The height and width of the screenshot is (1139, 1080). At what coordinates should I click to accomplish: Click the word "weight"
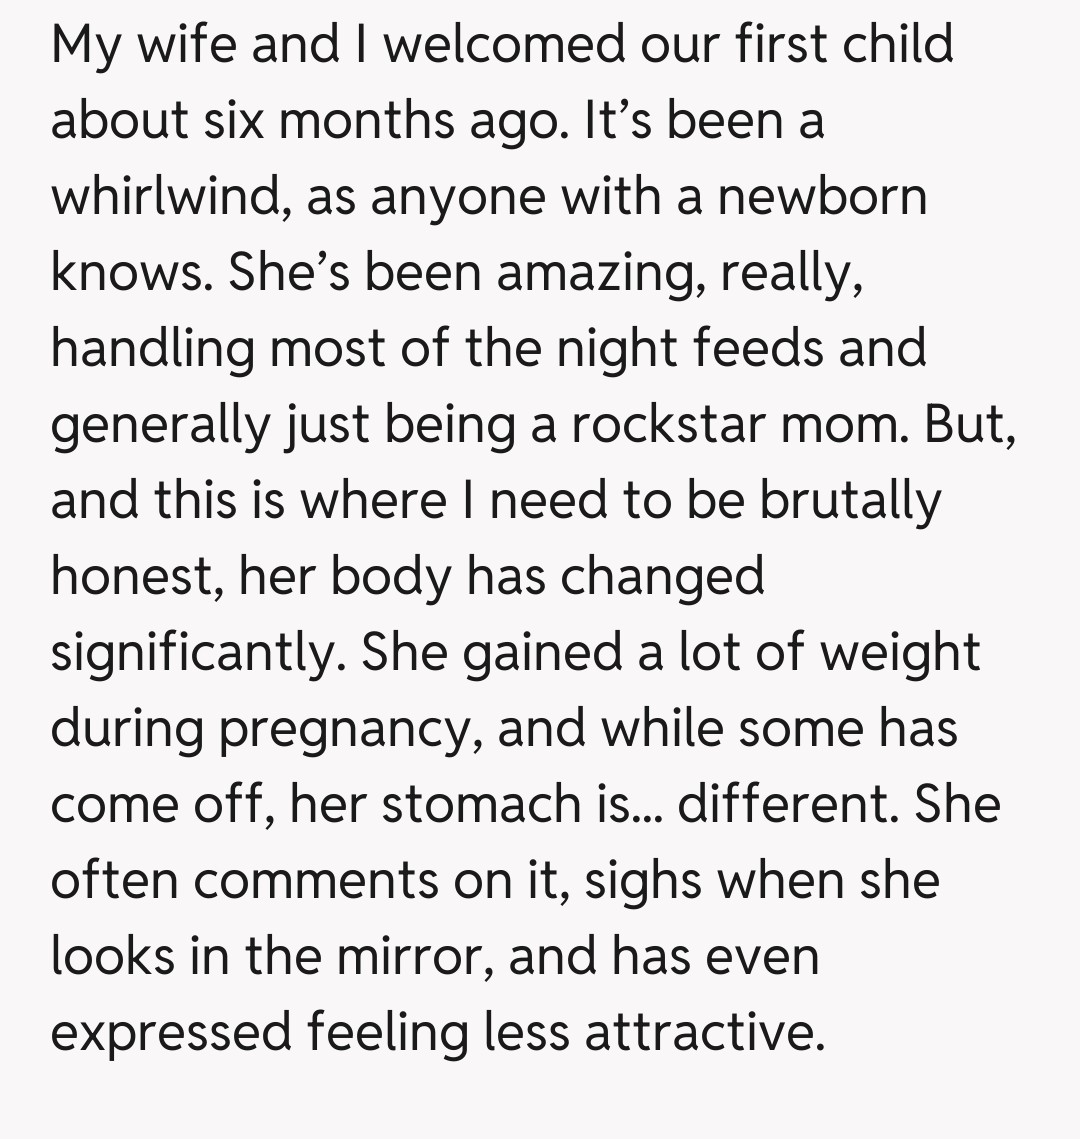(900, 653)
